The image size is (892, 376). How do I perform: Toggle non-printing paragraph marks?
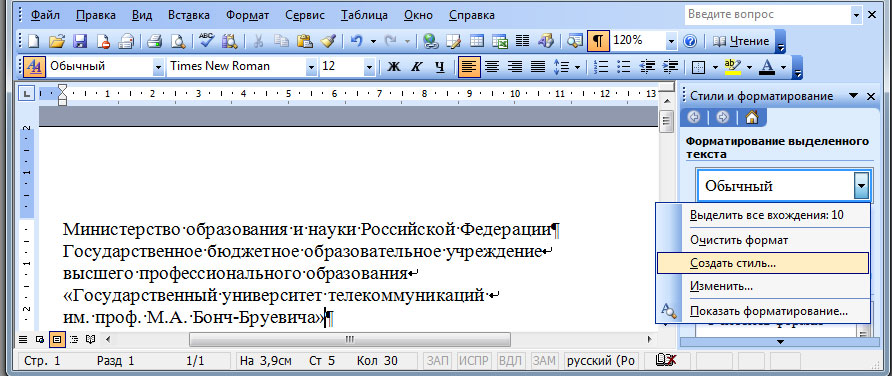(x=597, y=41)
